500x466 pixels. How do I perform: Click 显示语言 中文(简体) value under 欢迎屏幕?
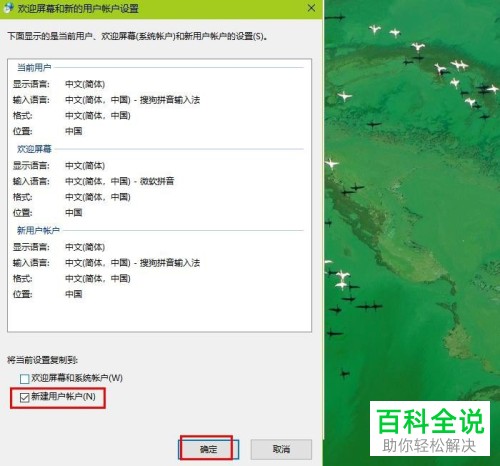[85, 166]
